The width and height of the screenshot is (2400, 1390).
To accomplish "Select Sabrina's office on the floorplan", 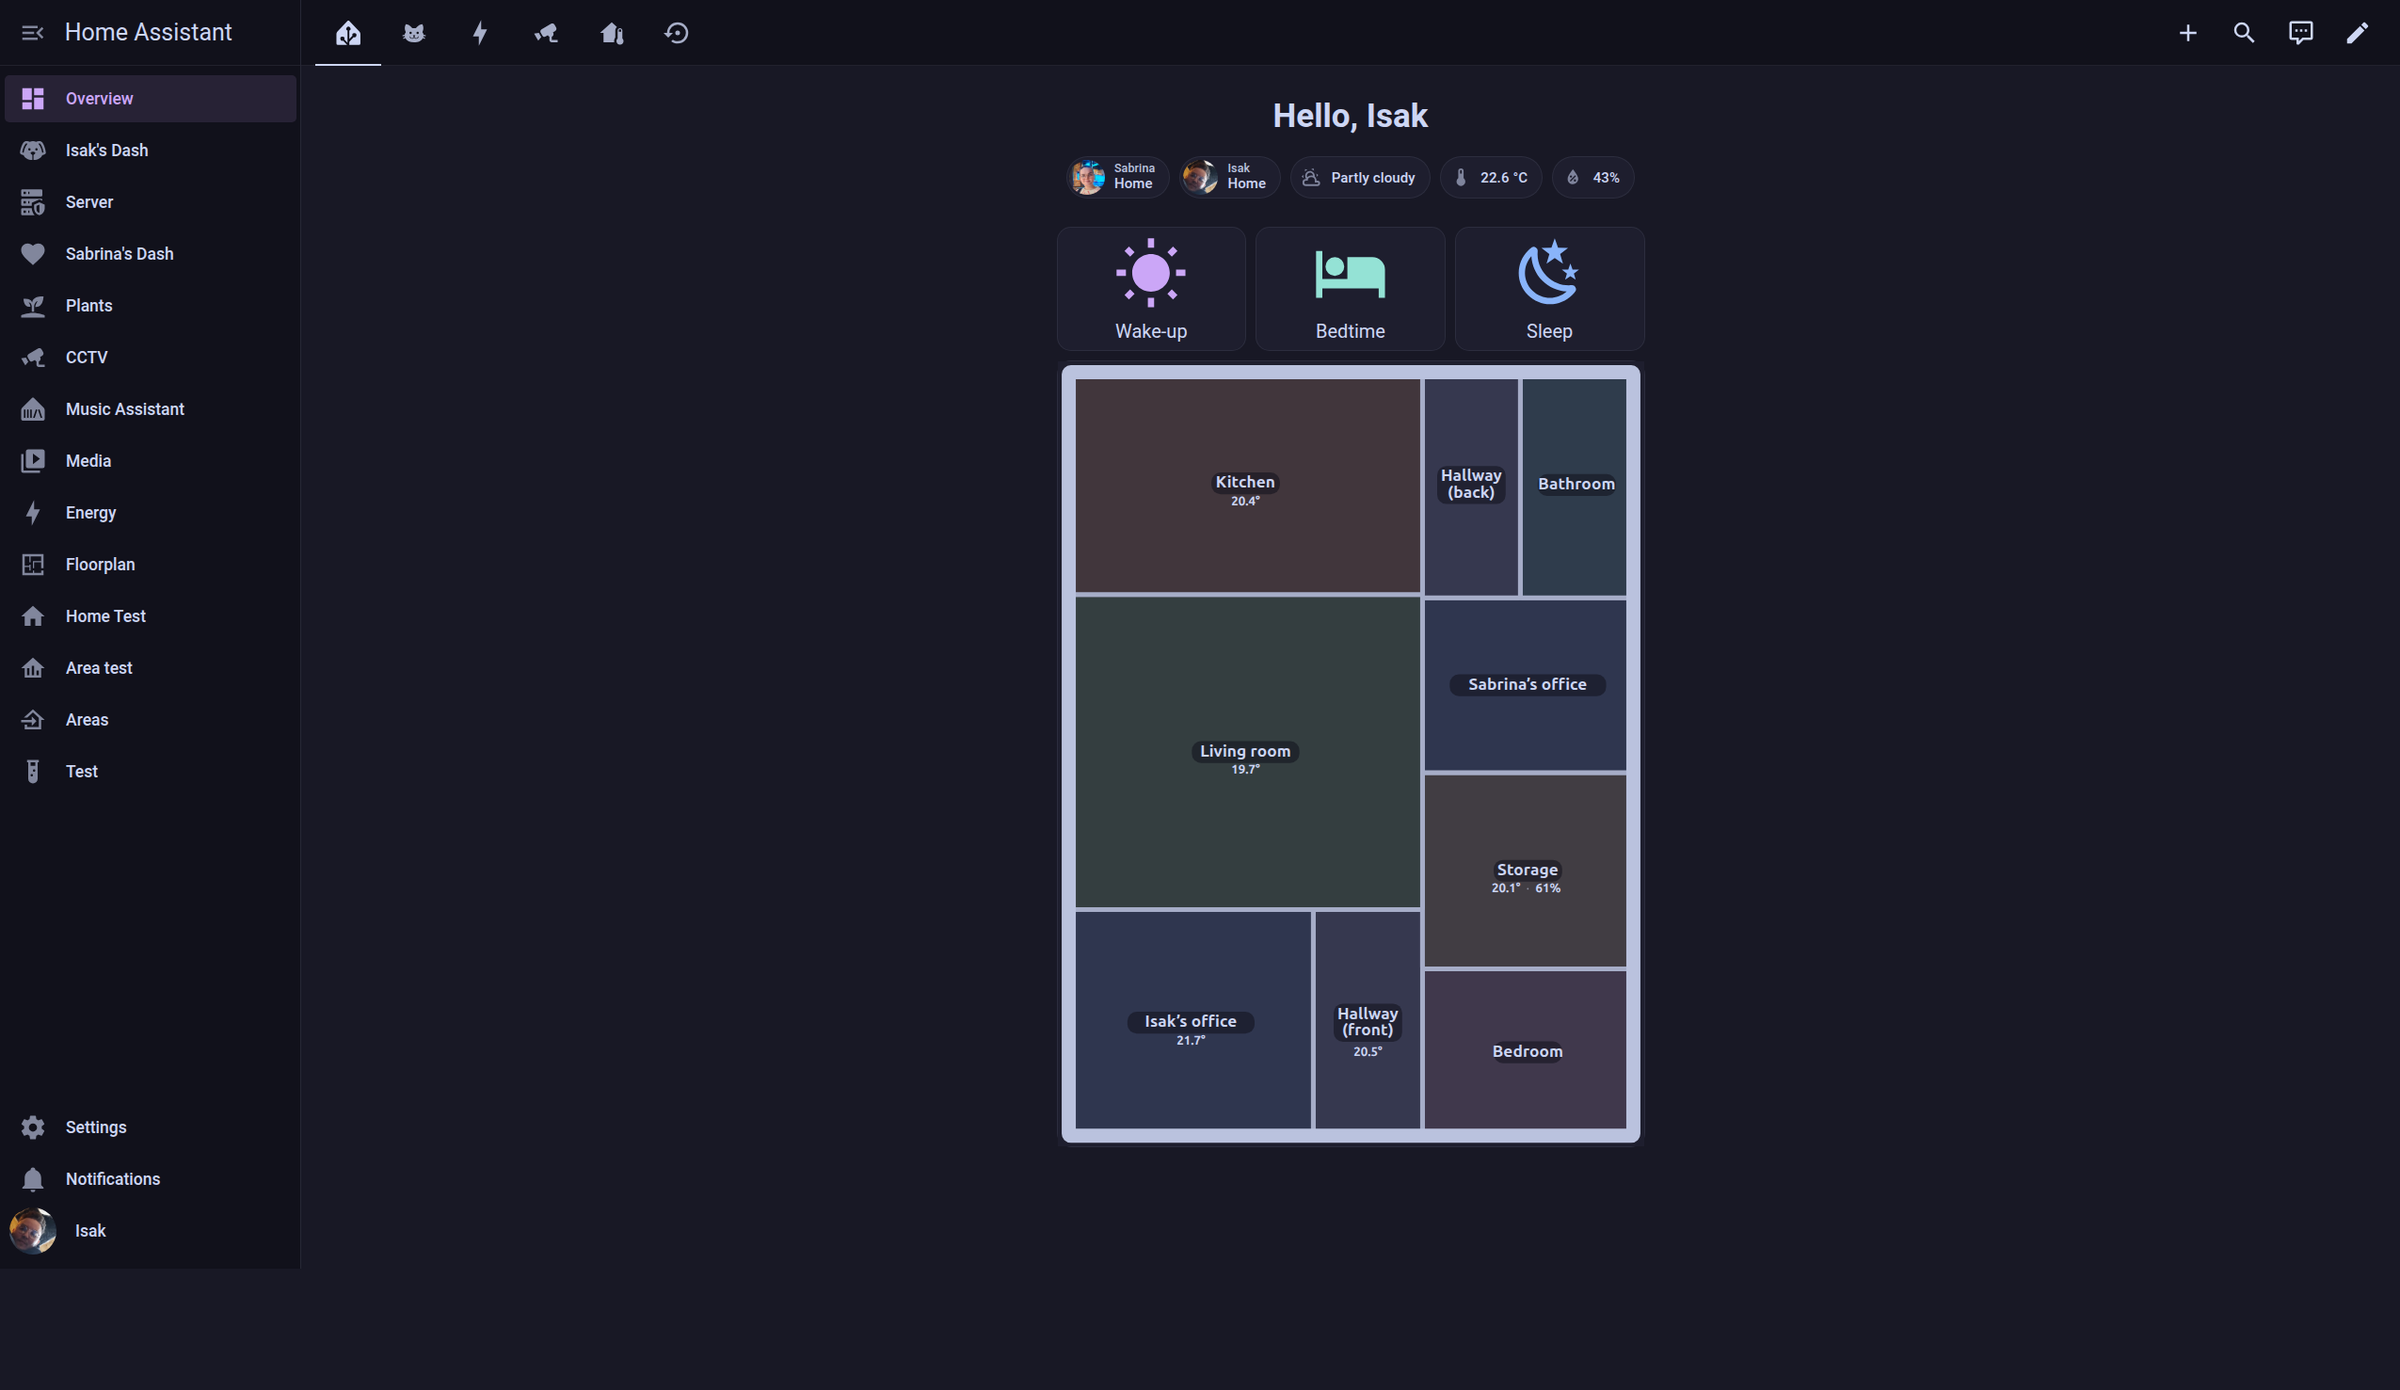I will click(1525, 685).
